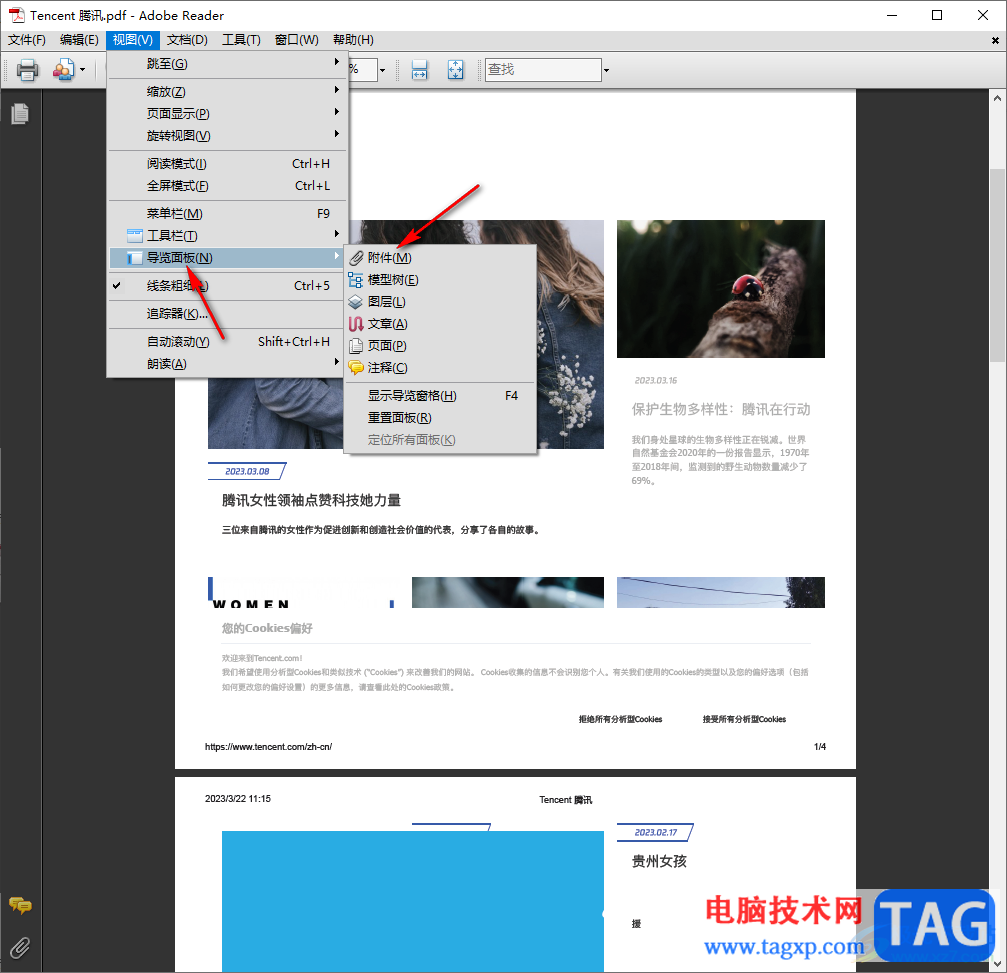
Task: Click the 2023.02.17 date tag
Action: [x=656, y=832]
